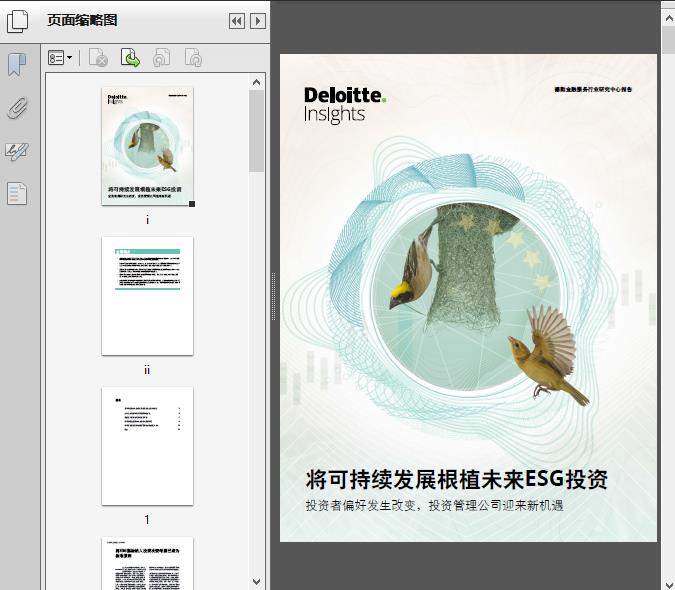675x590 pixels.
Task: Rotate pages clockwise
Action: point(193,58)
